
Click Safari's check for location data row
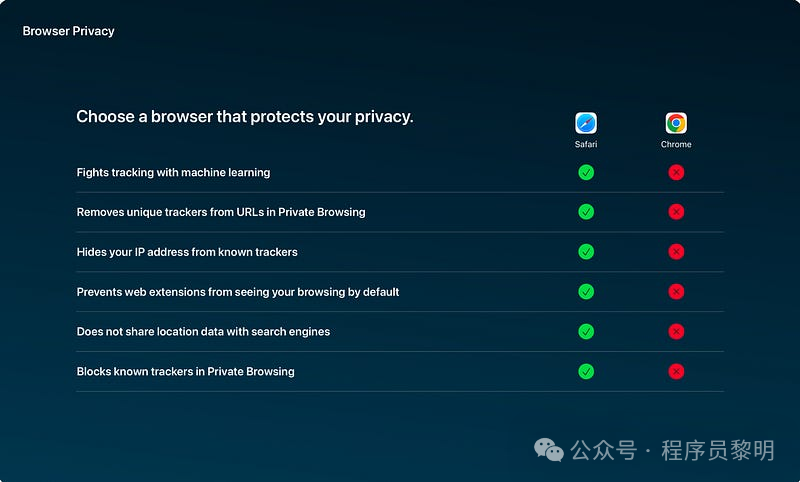[x=586, y=332]
